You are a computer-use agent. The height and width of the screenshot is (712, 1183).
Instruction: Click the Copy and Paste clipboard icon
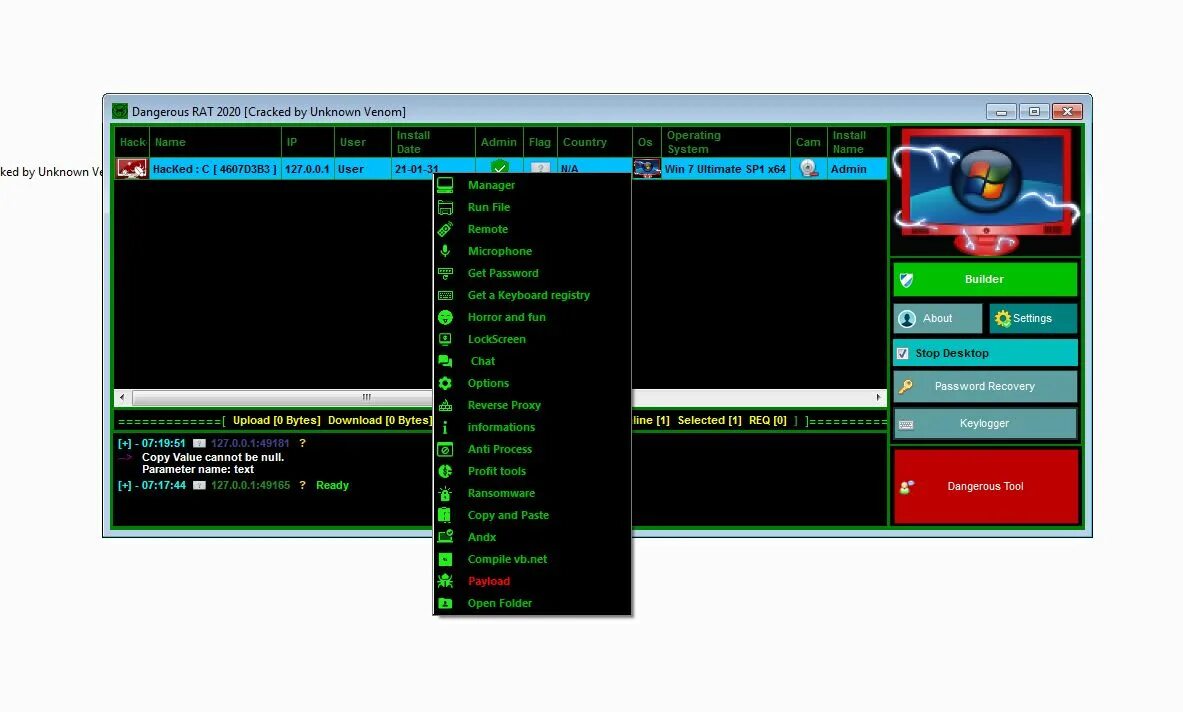pyautogui.click(x=445, y=515)
